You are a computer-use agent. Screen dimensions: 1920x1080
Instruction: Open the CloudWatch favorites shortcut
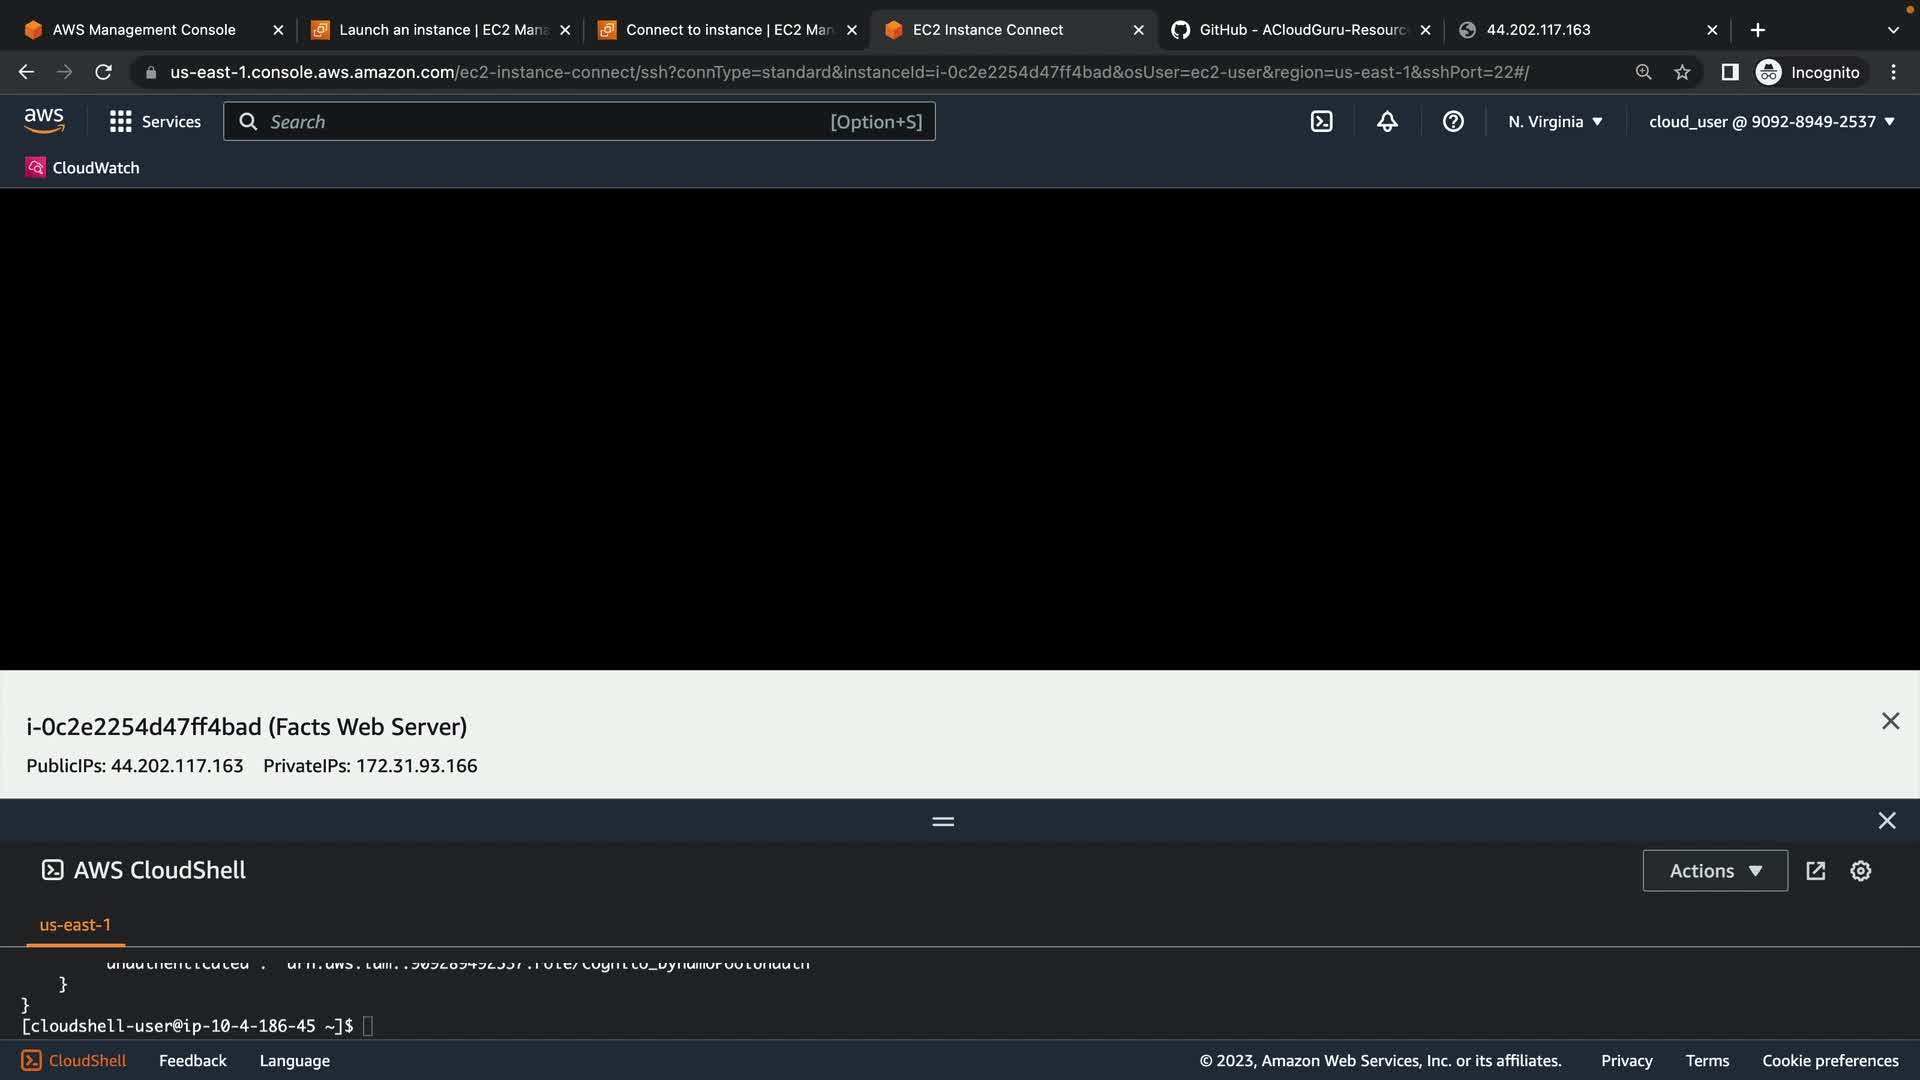(x=83, y=167)
